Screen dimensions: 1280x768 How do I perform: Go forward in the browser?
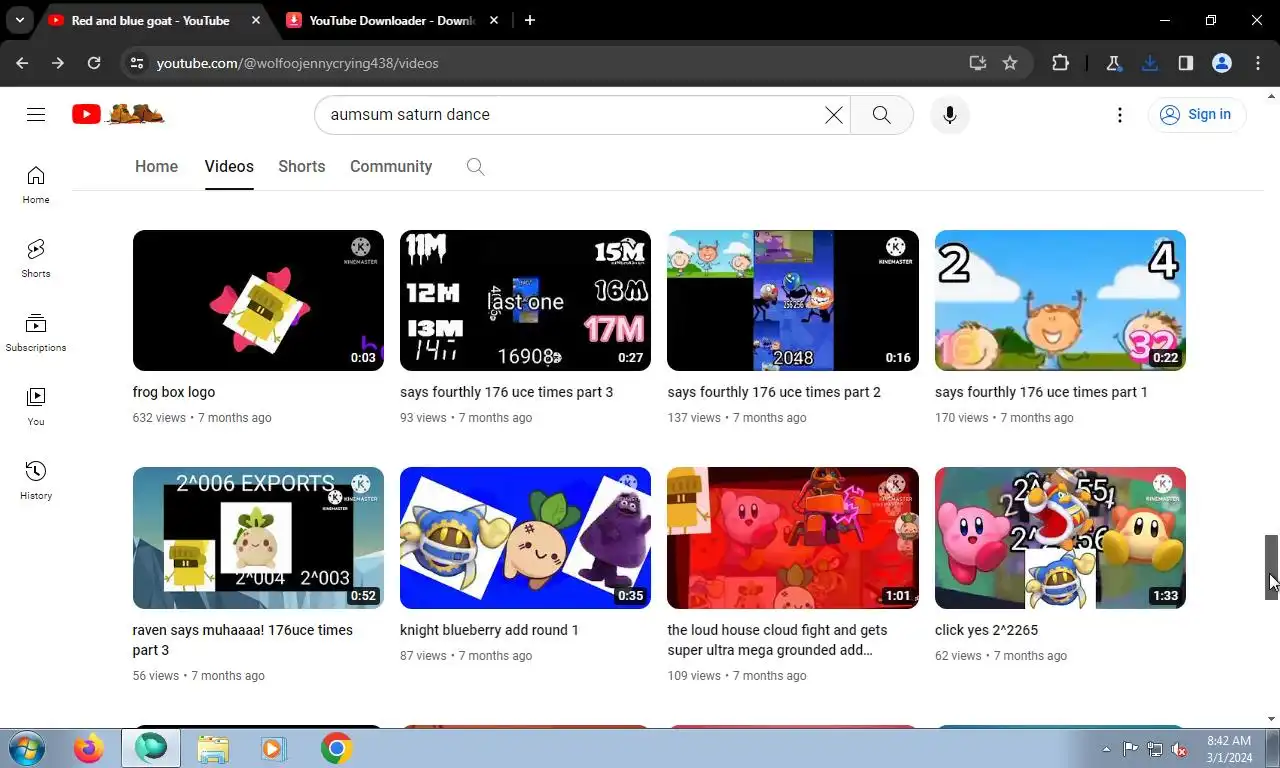pyautogui.click(x=58, y=63)
